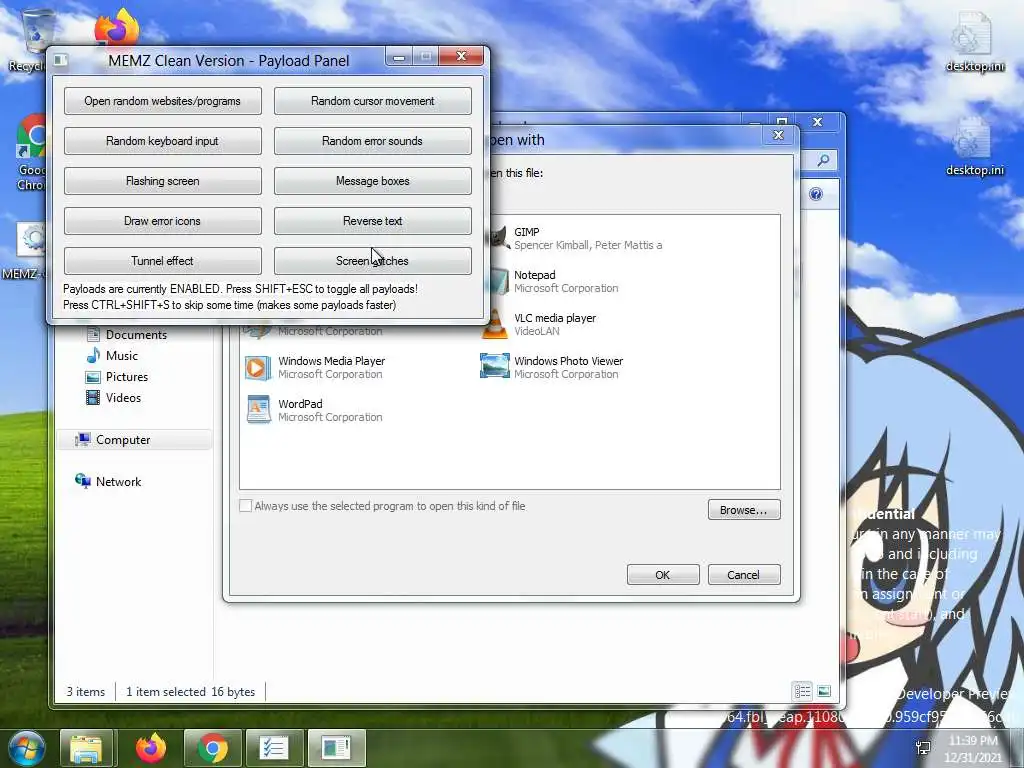Viewport: 1024px width, 768px height.
Task: Select Firefox desktop shortcut icon
Action: (x=117, y=27)
